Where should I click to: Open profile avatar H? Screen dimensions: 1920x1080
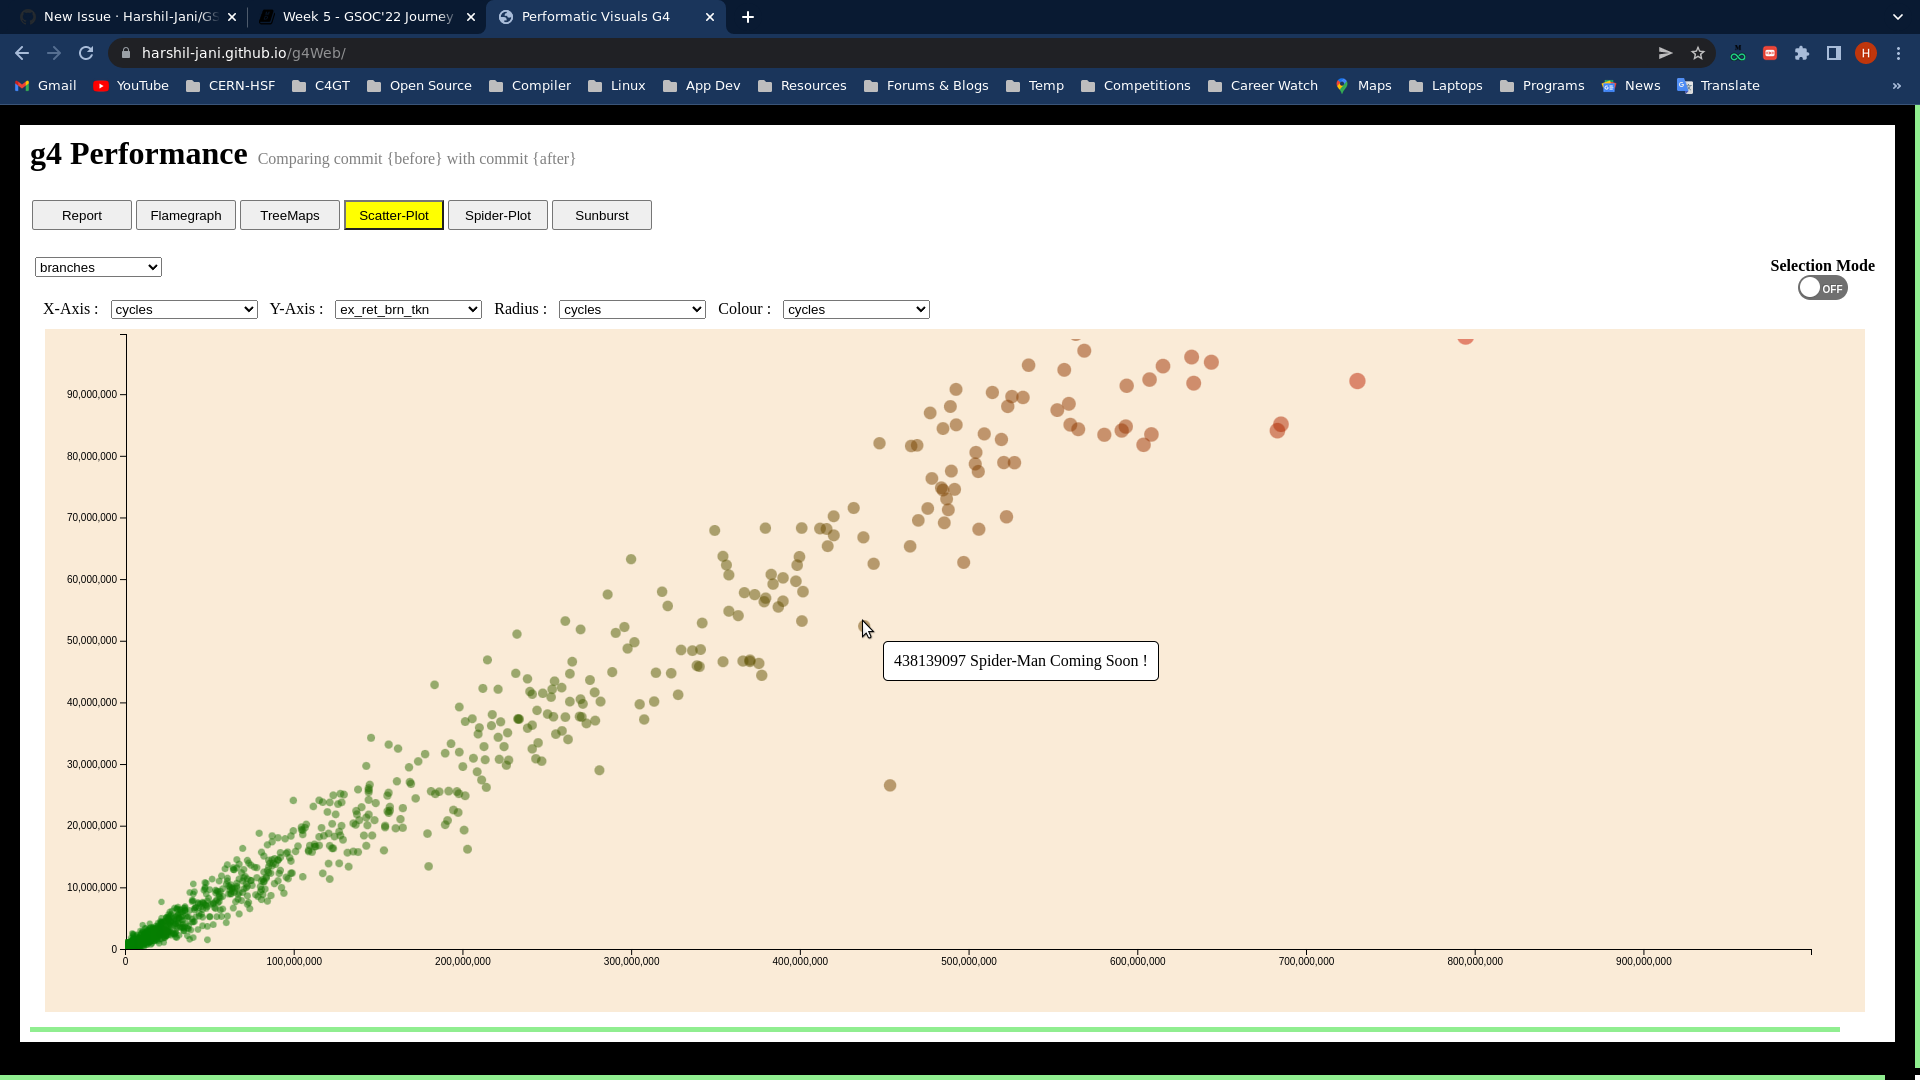point(1866,53)
